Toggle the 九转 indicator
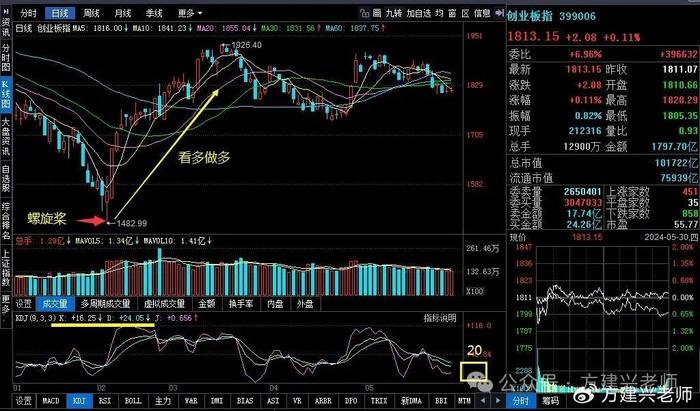Image resolution: width=700 pixels, height=411 pixels. (393, 13)
